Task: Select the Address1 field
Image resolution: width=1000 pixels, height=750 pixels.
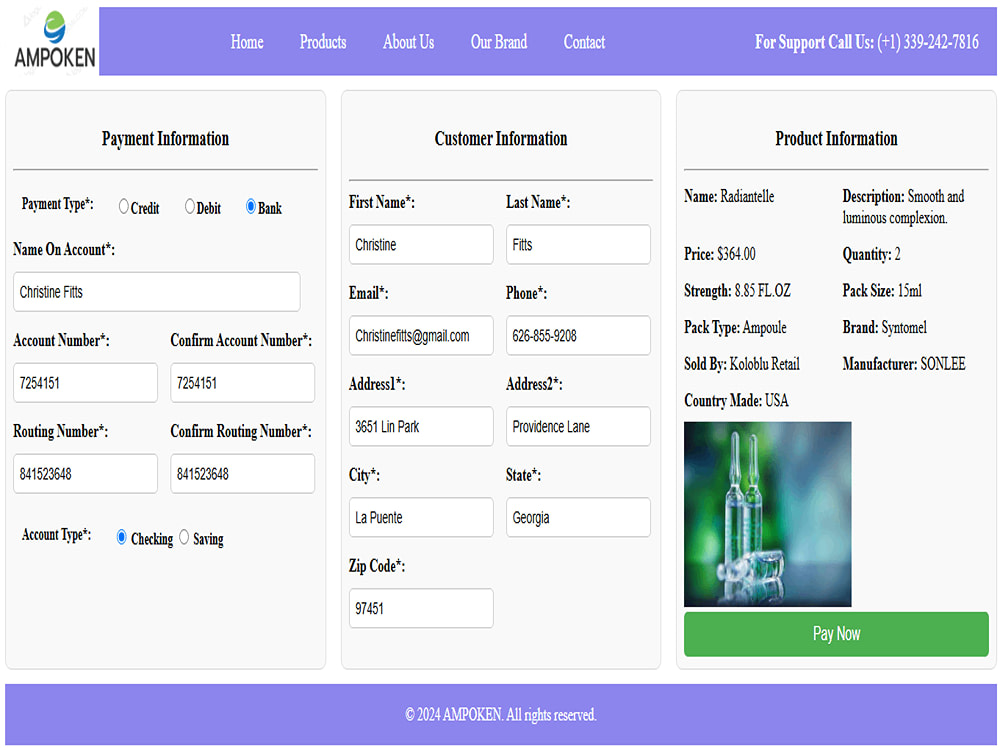Action: [421, 427]
